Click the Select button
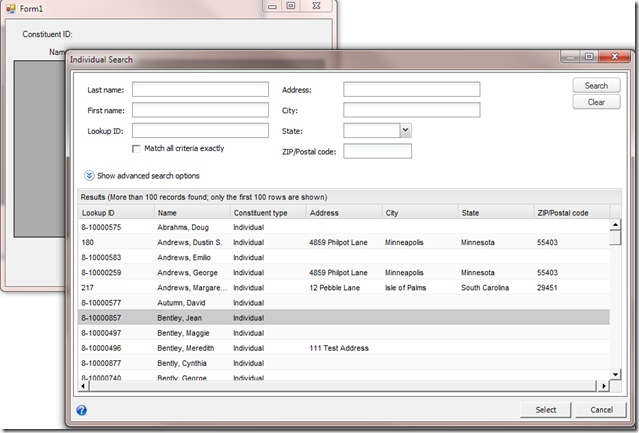Image resolution: width=639 pixels, height=433 pixels. (x=546, y=410)
